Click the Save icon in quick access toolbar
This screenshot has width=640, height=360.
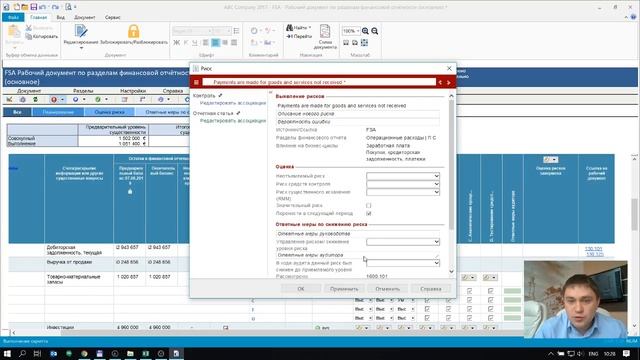click(34, 7)
